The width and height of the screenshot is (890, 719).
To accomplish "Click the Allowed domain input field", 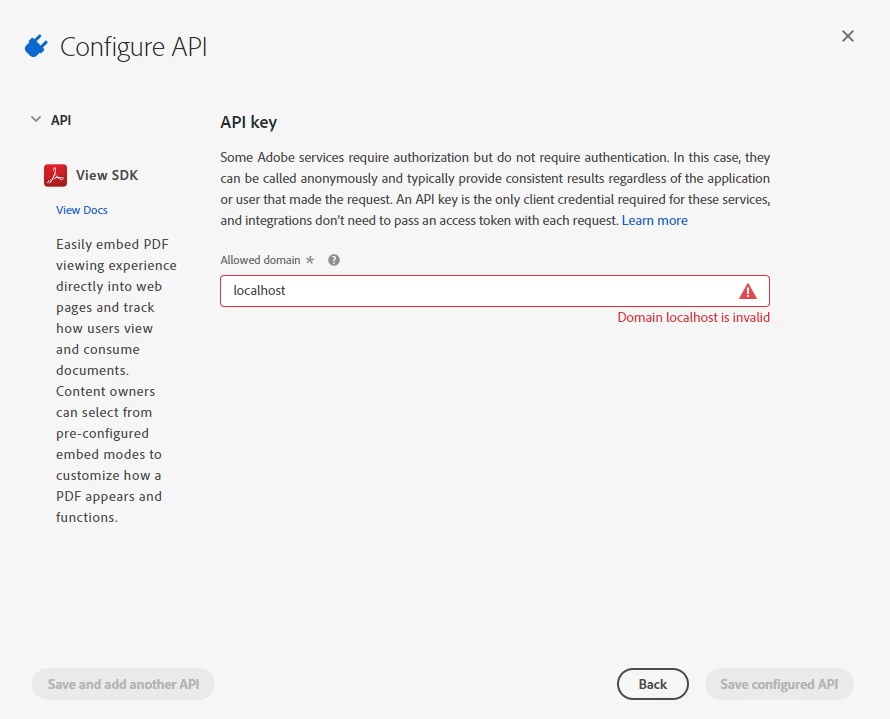I will tap(495, 291).
